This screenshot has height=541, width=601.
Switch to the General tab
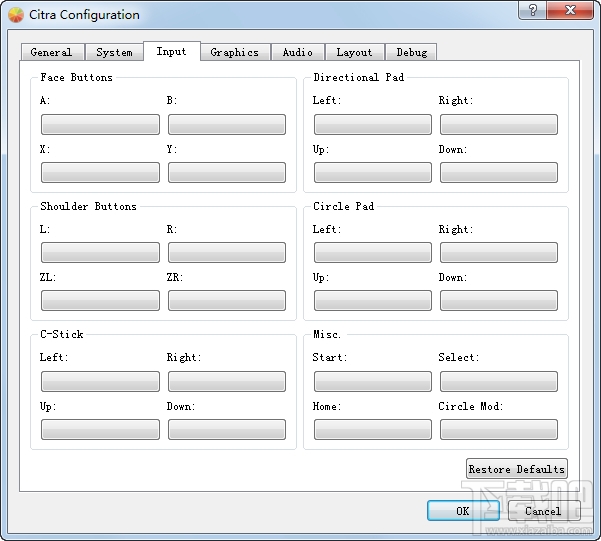point(52,52)
